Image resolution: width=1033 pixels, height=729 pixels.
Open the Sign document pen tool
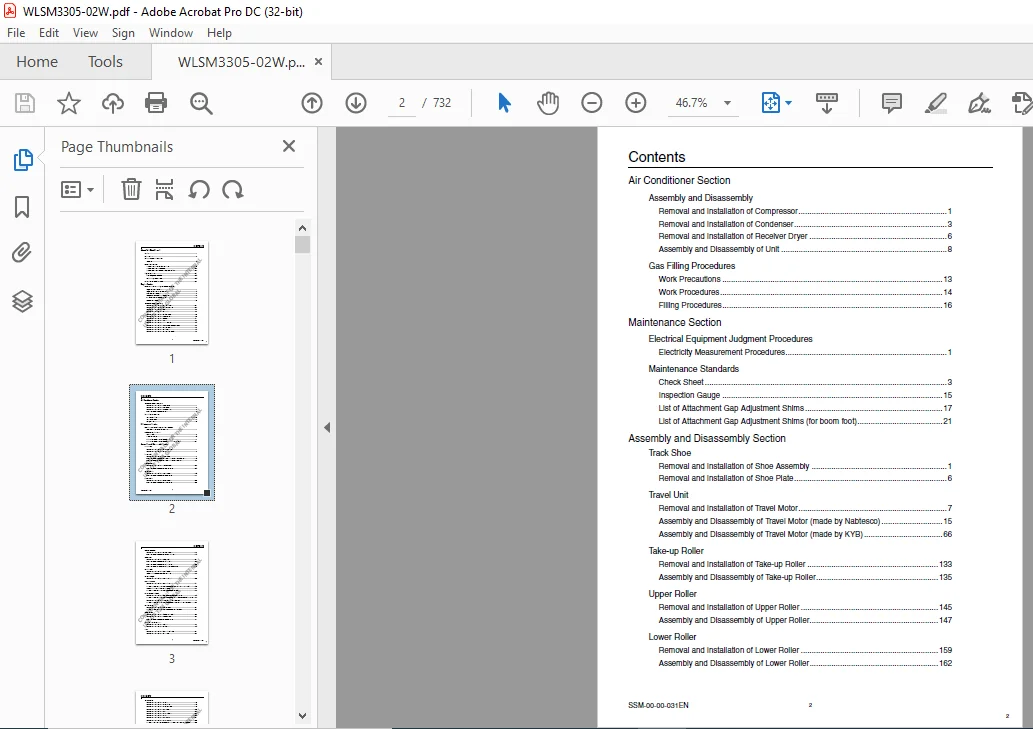tap(979, 103)
